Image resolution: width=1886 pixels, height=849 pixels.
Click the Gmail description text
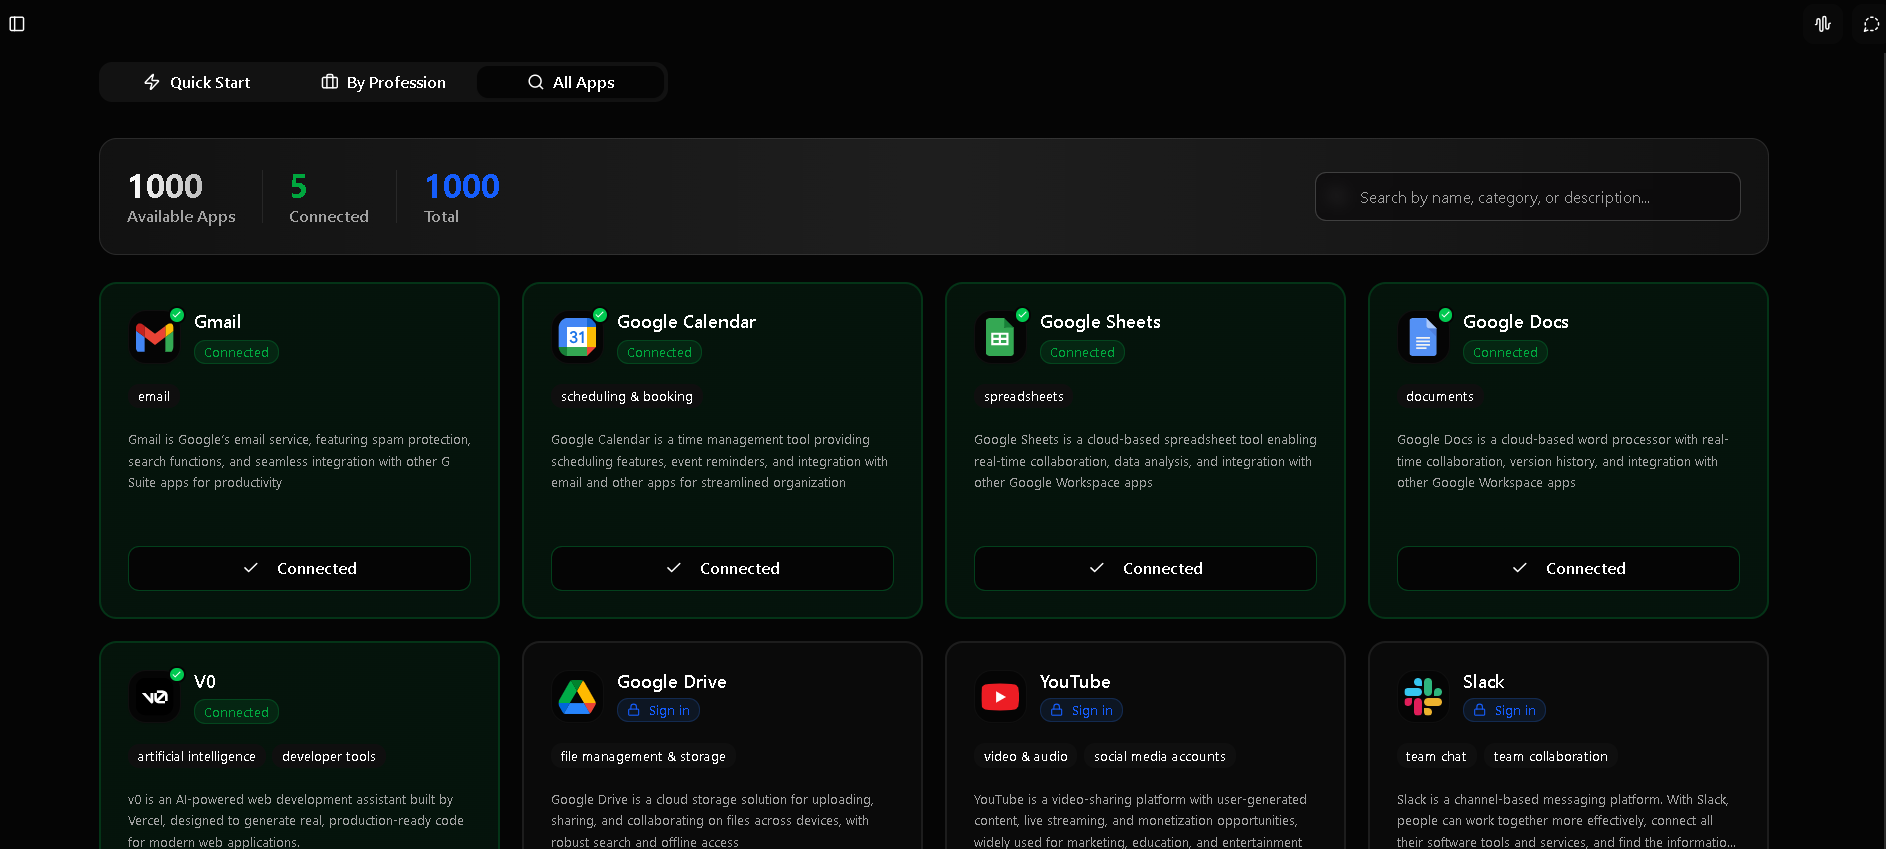(299, 461)
